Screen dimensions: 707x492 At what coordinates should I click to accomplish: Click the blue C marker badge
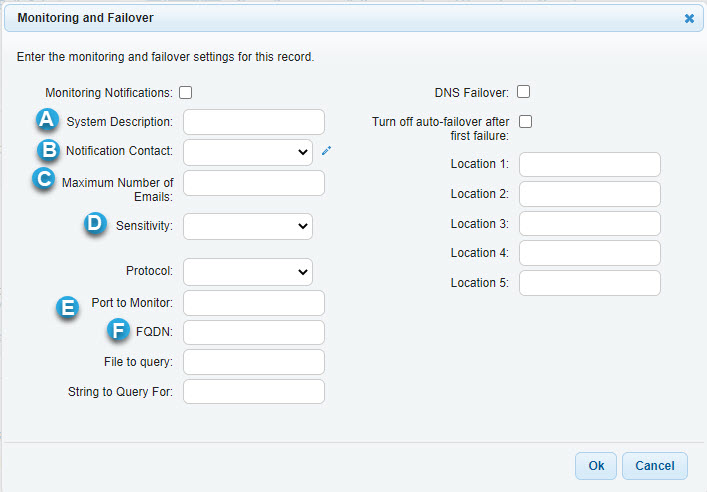(x=44, y=179)
